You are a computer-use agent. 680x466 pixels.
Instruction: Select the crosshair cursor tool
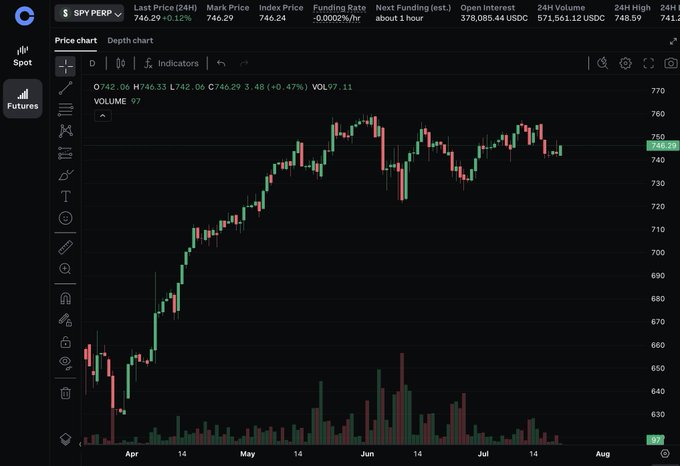65,66
